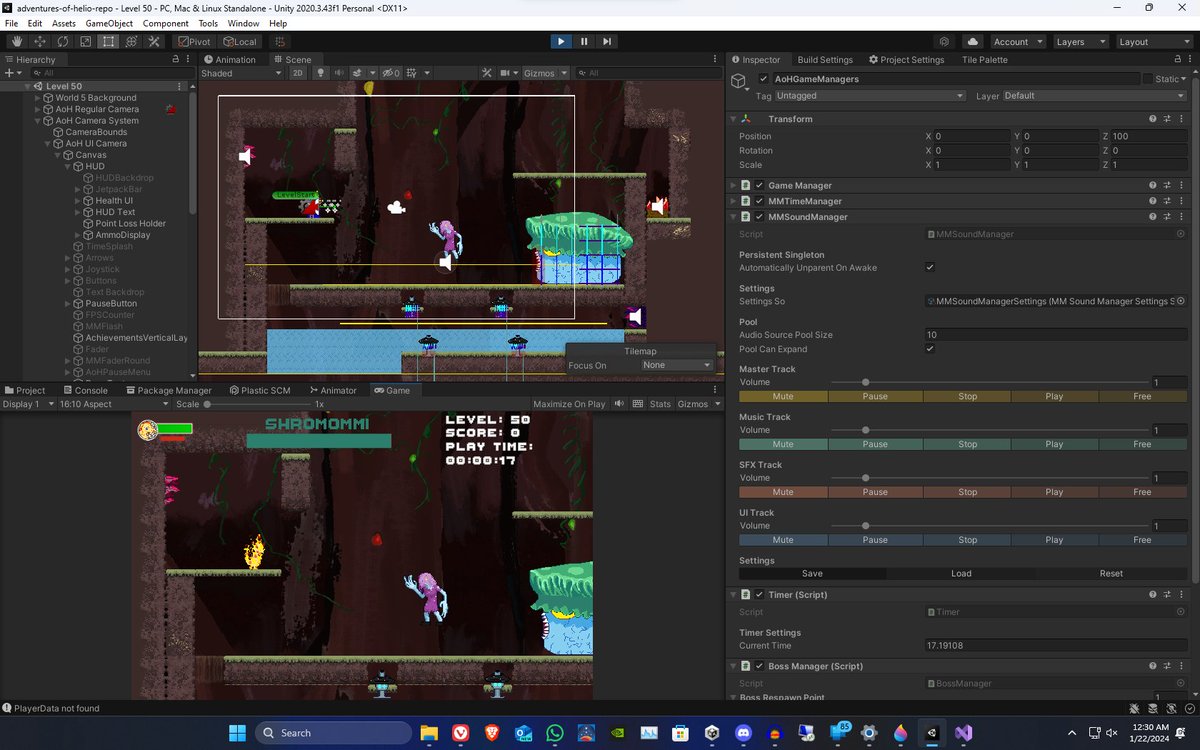Open the custom editor tools

tap(154, 42)
